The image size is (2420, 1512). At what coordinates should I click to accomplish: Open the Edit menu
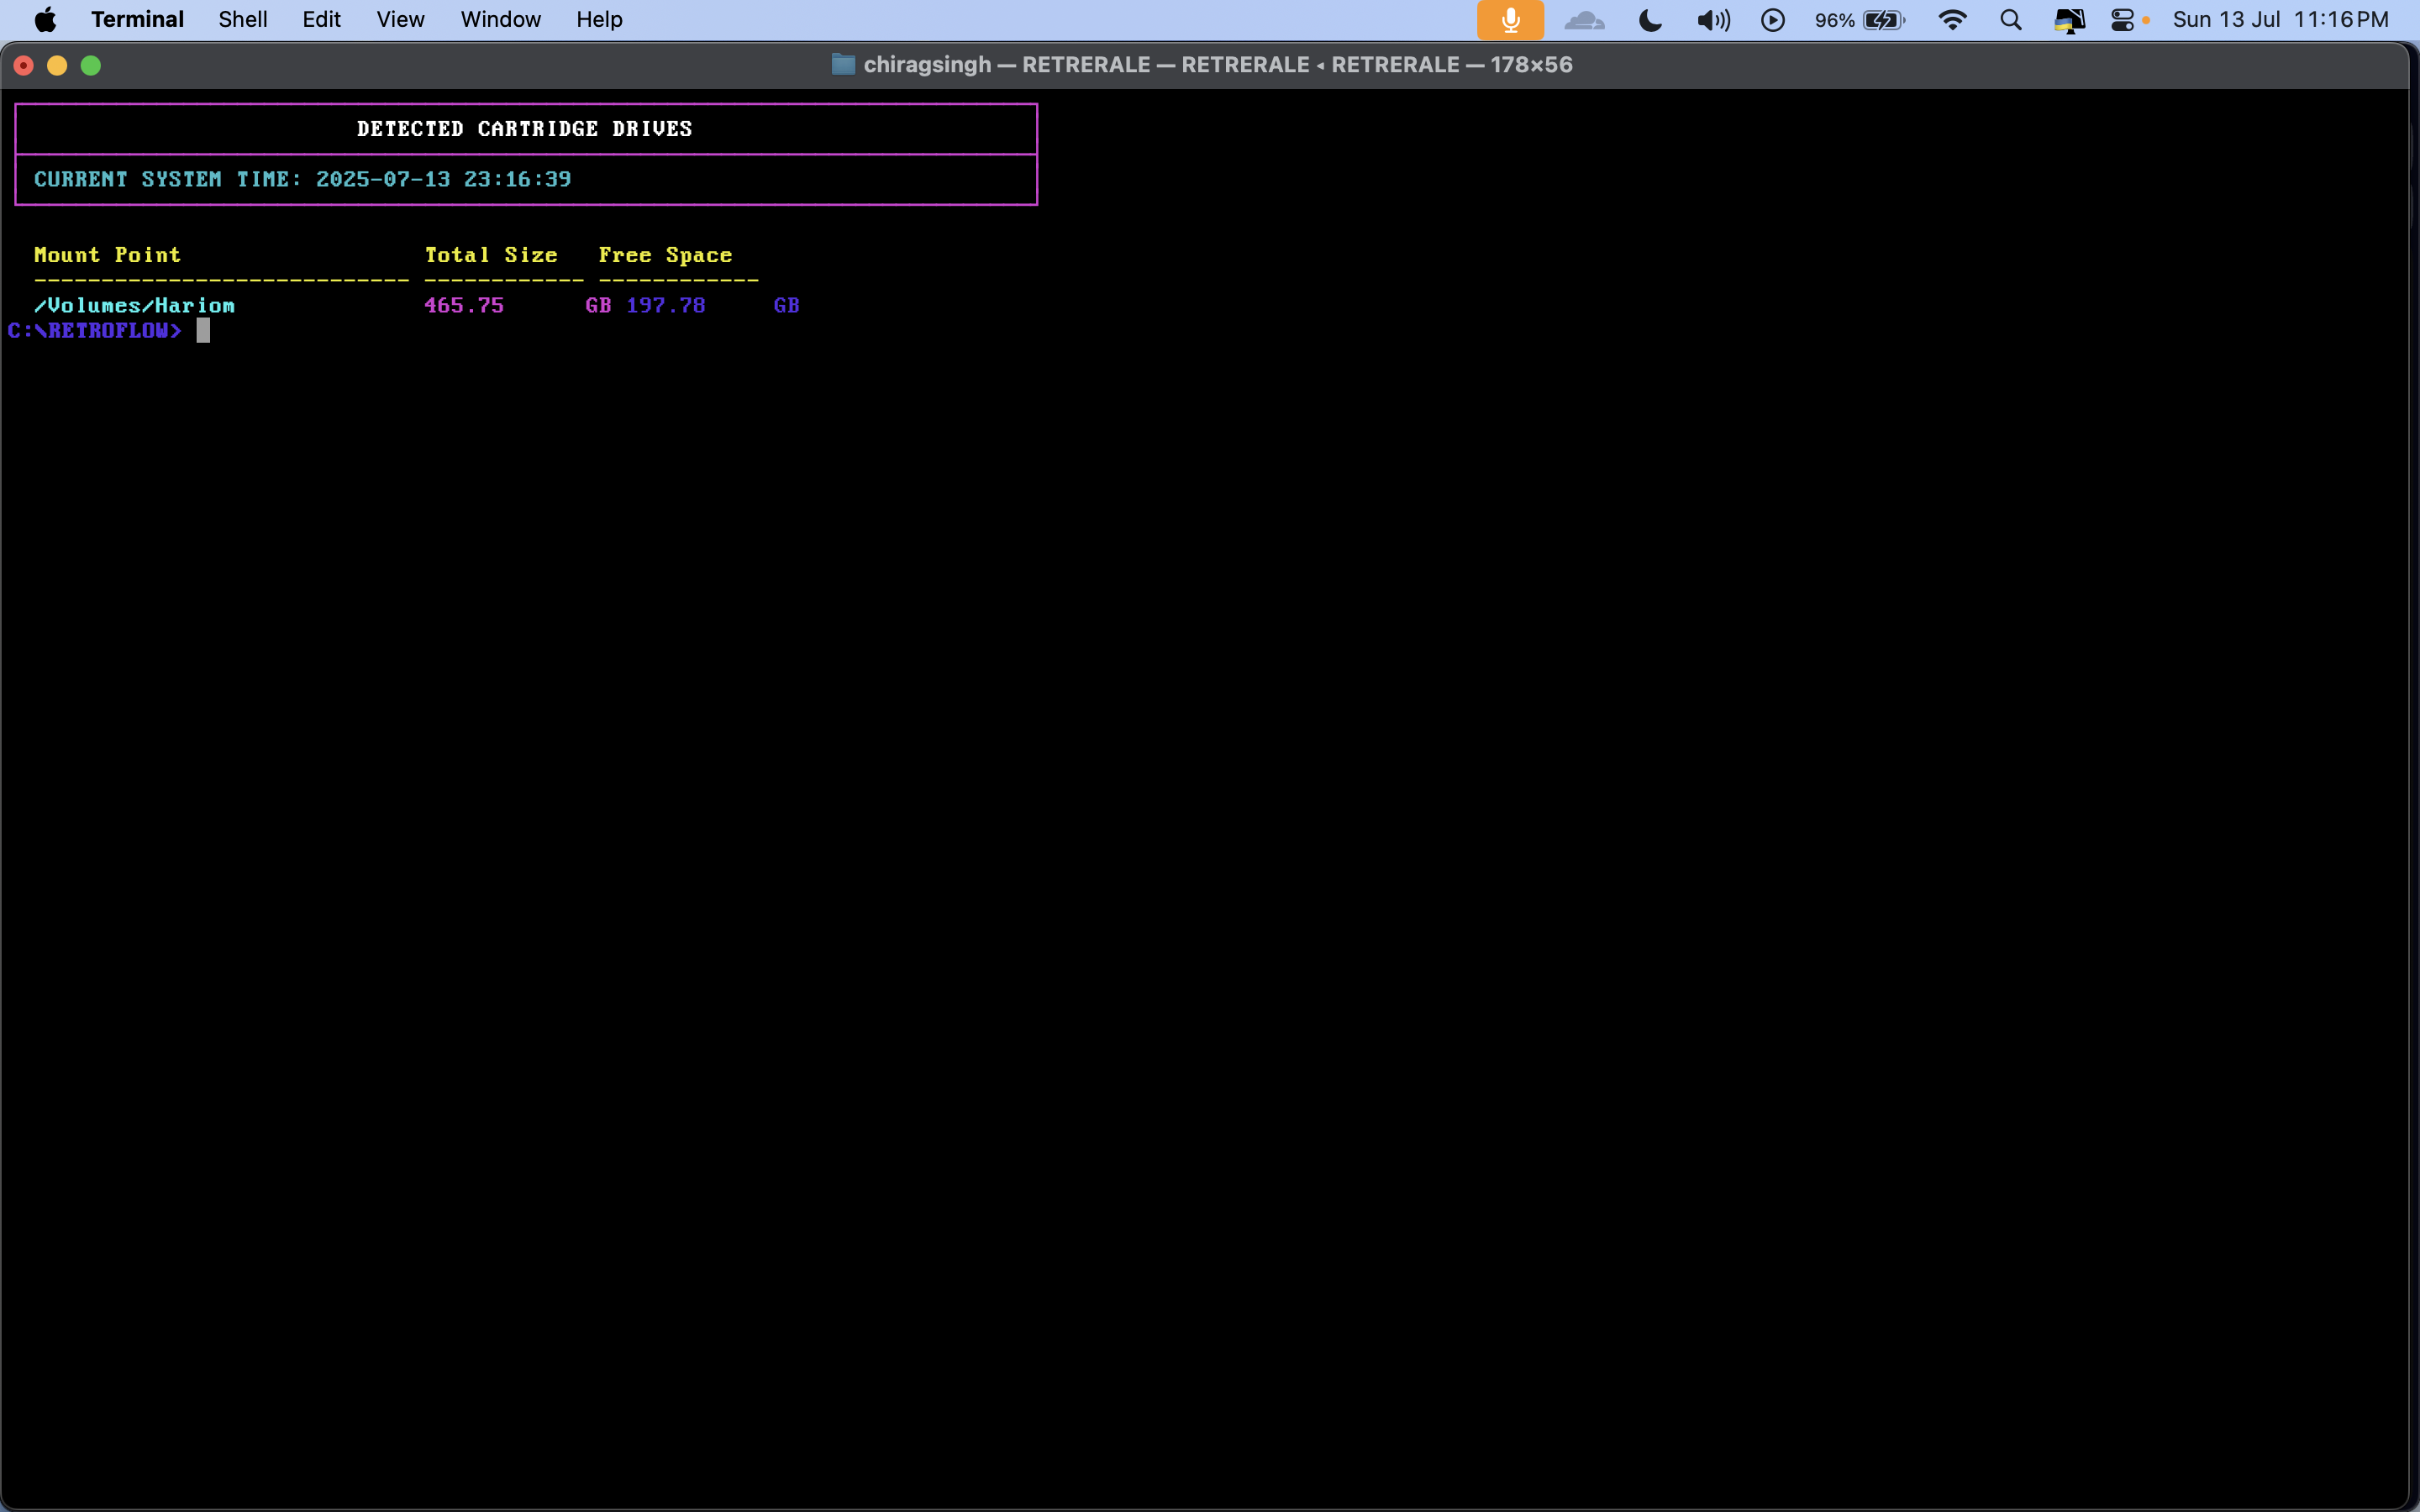[x=321, y=20]
